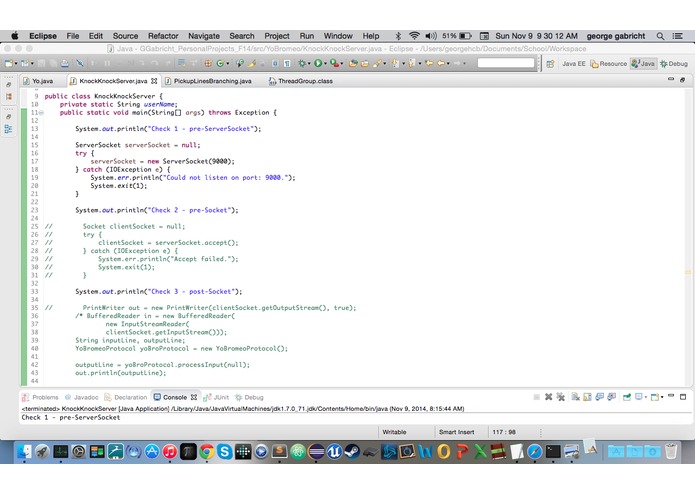Open the Project menu
695x494 pixels.
pos(277,36)
